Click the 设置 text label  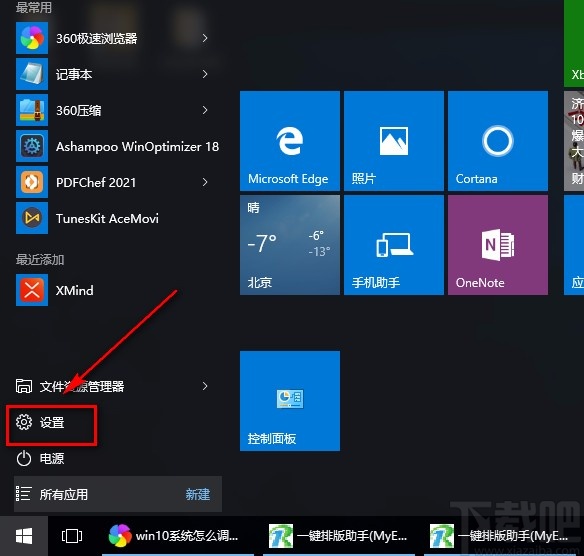[52, 422]
